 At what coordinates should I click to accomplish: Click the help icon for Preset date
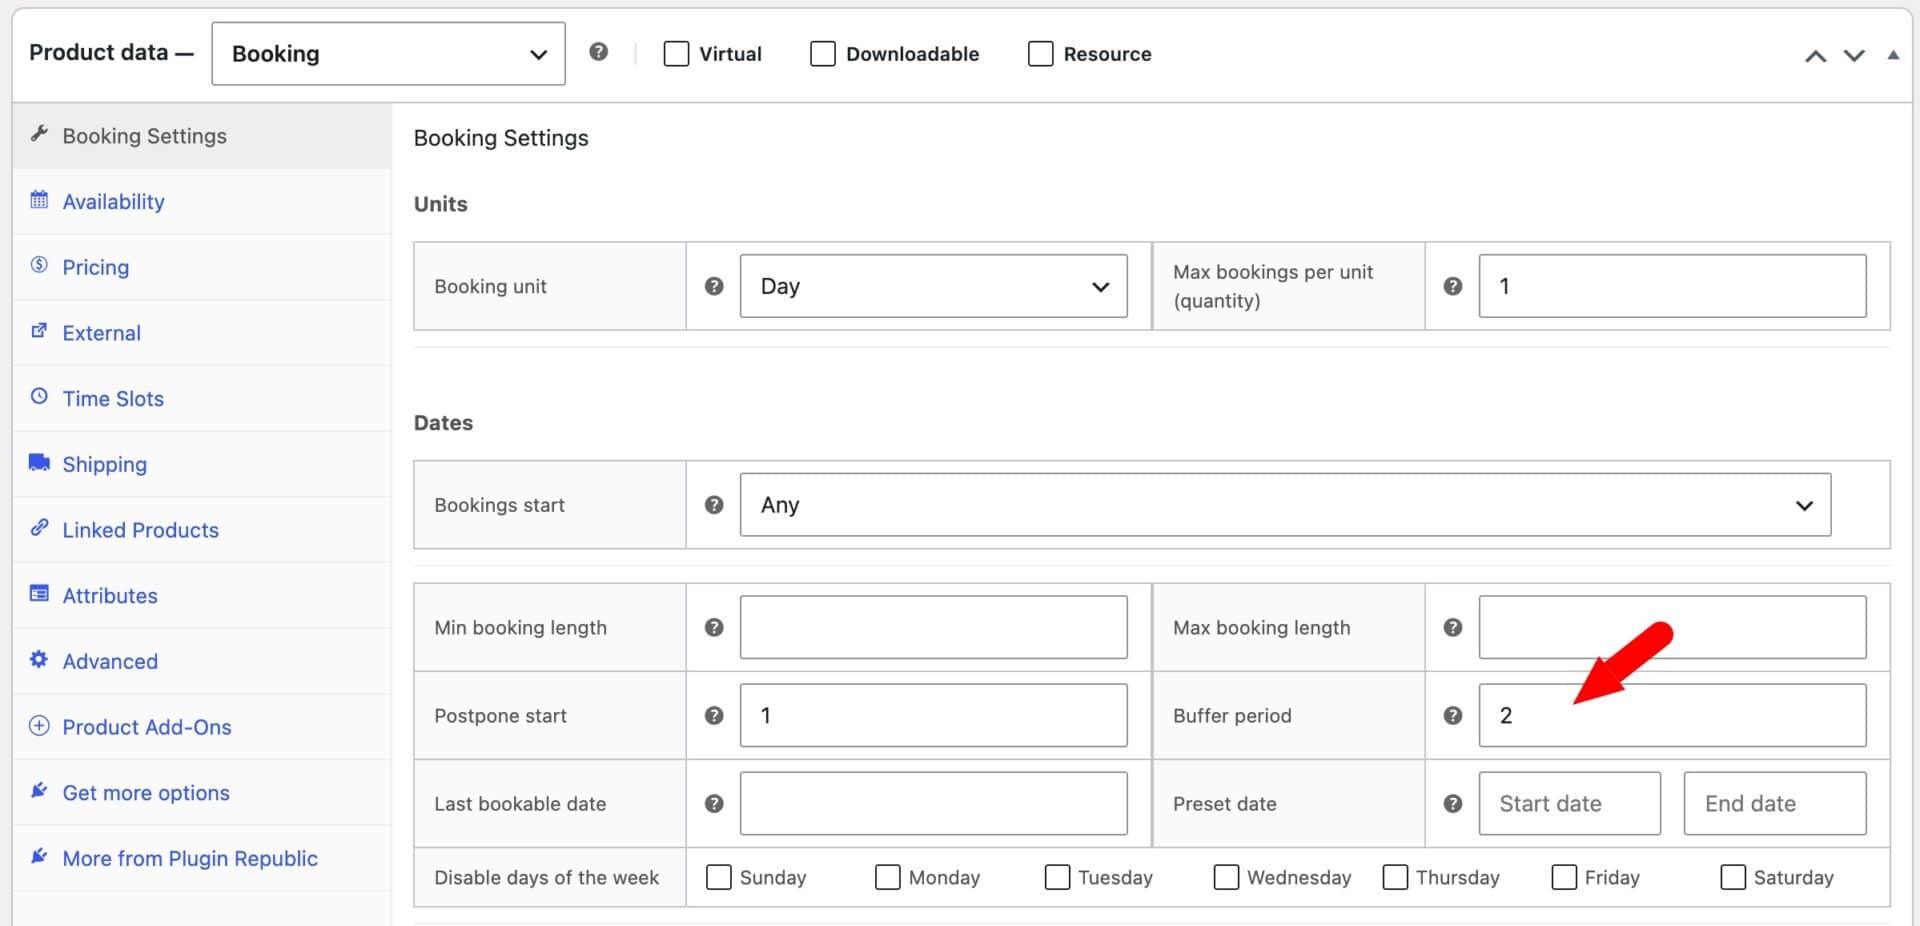[x=1453, y=803]
